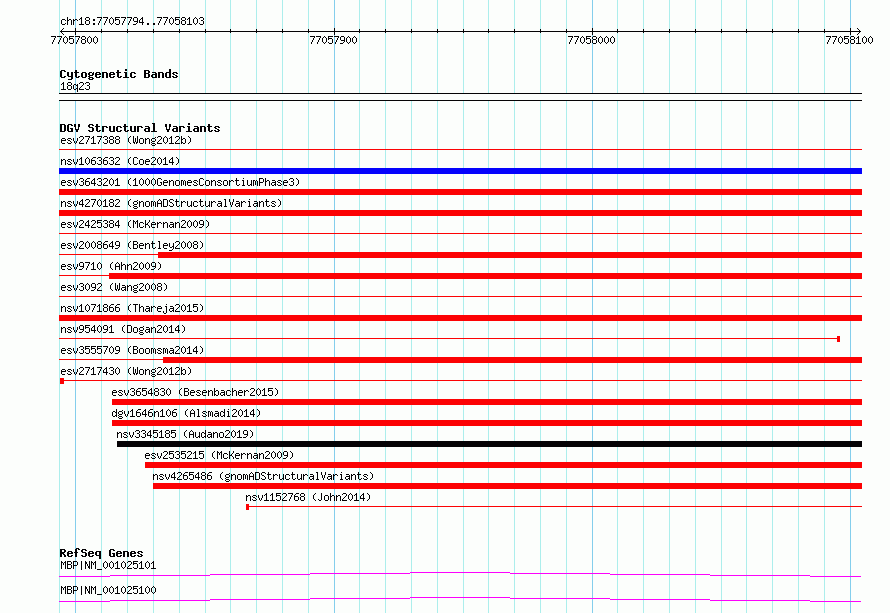Click the DGV Structural Variants track title
890x613 pixels.
[140, 128]
